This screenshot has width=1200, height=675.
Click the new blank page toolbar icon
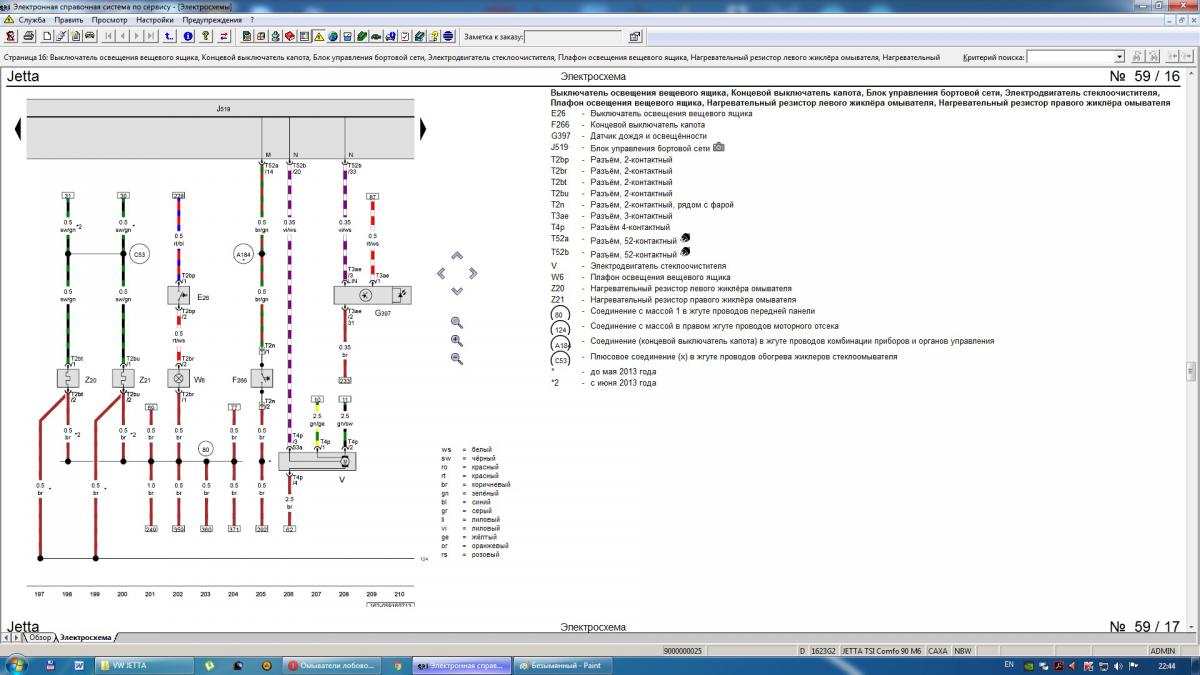48,37
